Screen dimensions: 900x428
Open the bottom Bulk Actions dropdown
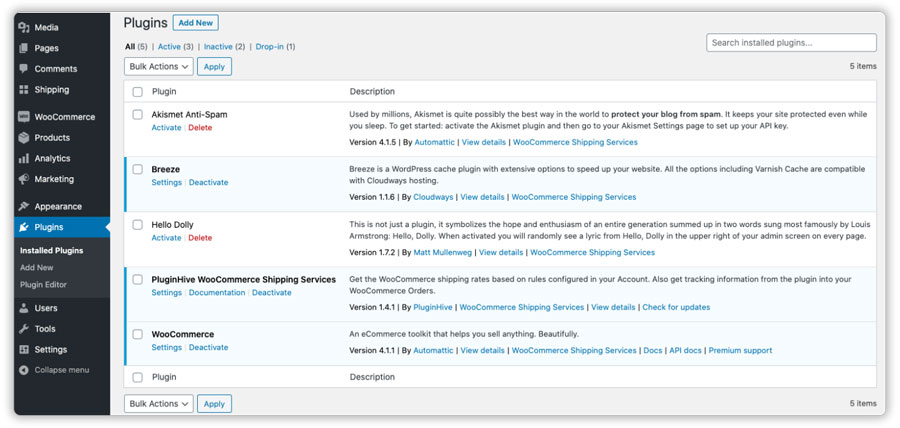coord(159,404)
